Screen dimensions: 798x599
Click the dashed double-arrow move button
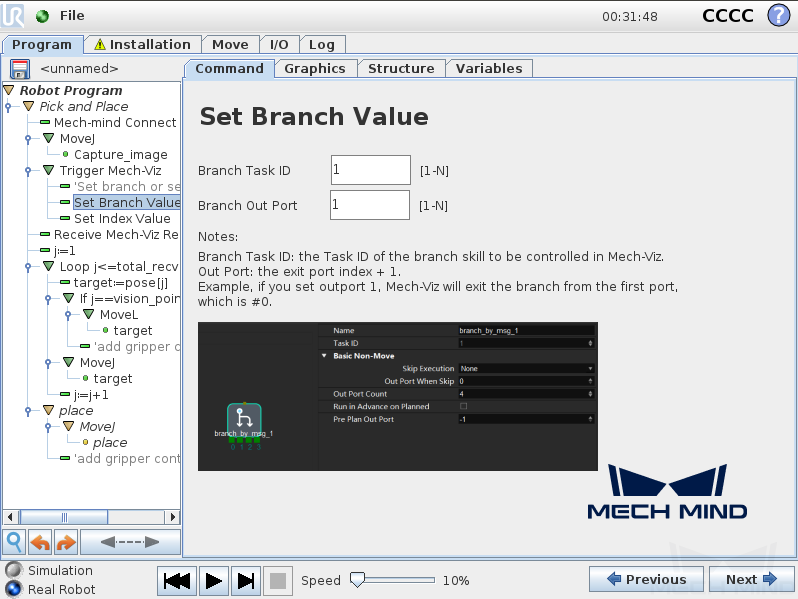pos(130,542)
